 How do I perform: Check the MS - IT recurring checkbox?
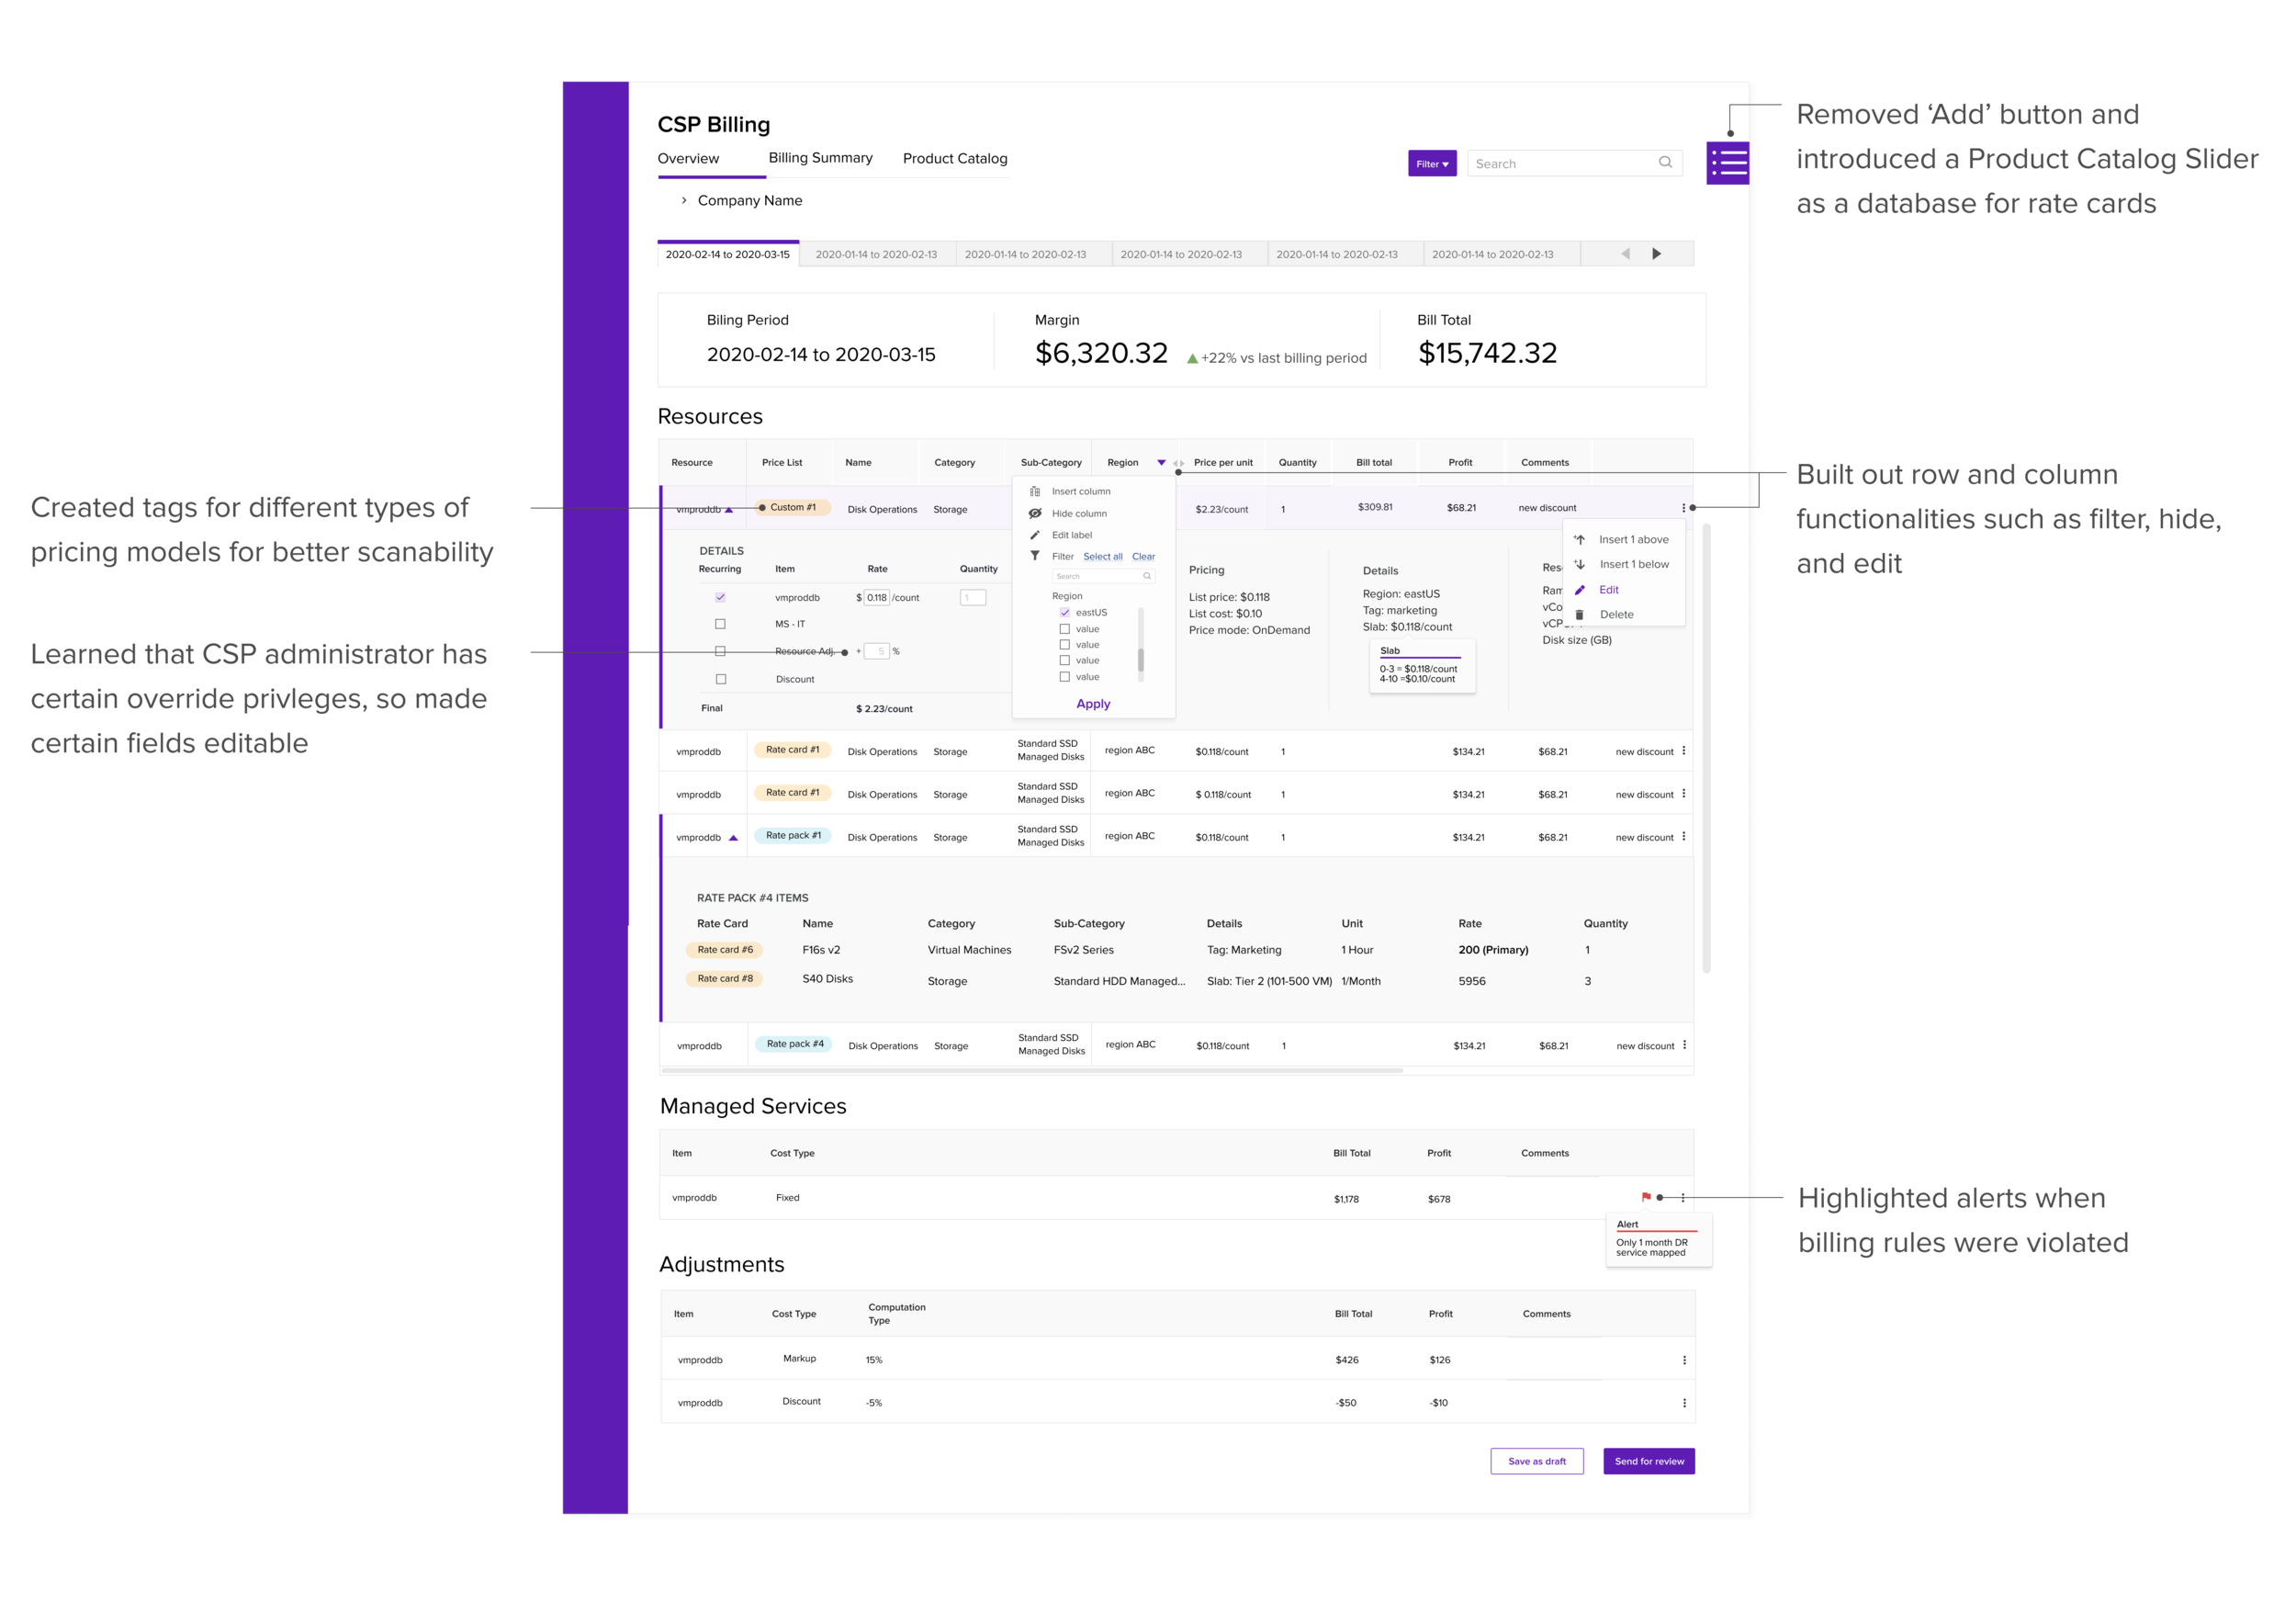point(720,624)
